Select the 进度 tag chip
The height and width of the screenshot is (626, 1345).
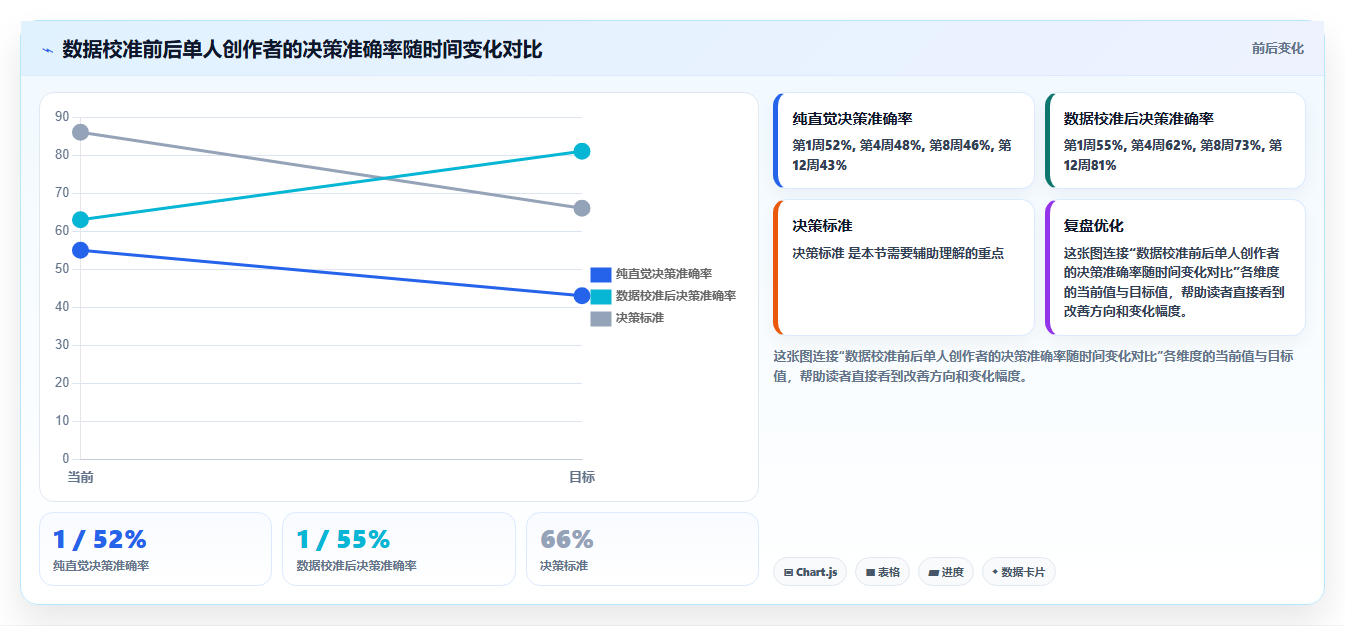coord(946,572)
